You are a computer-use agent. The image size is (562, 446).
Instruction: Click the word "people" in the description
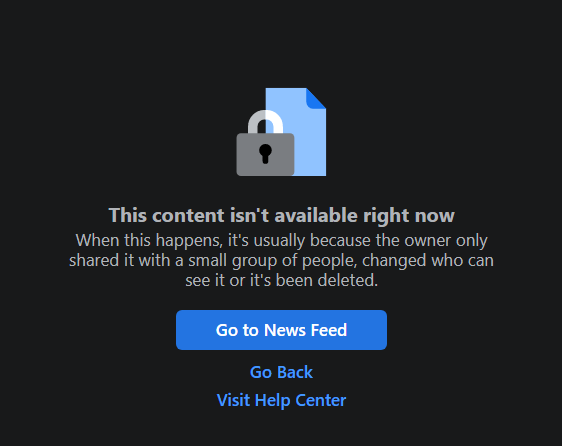coord(328,261)
